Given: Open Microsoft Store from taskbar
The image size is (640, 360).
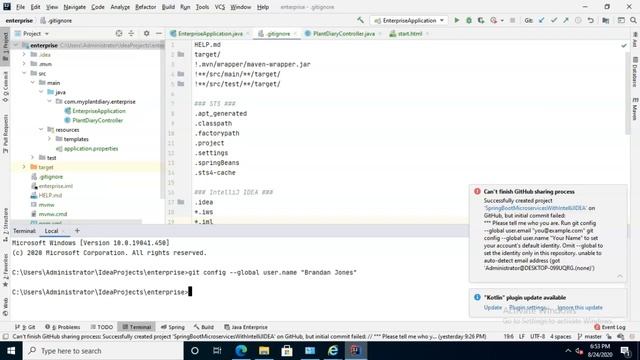Looking at the screenshot, I should point(287,351).
